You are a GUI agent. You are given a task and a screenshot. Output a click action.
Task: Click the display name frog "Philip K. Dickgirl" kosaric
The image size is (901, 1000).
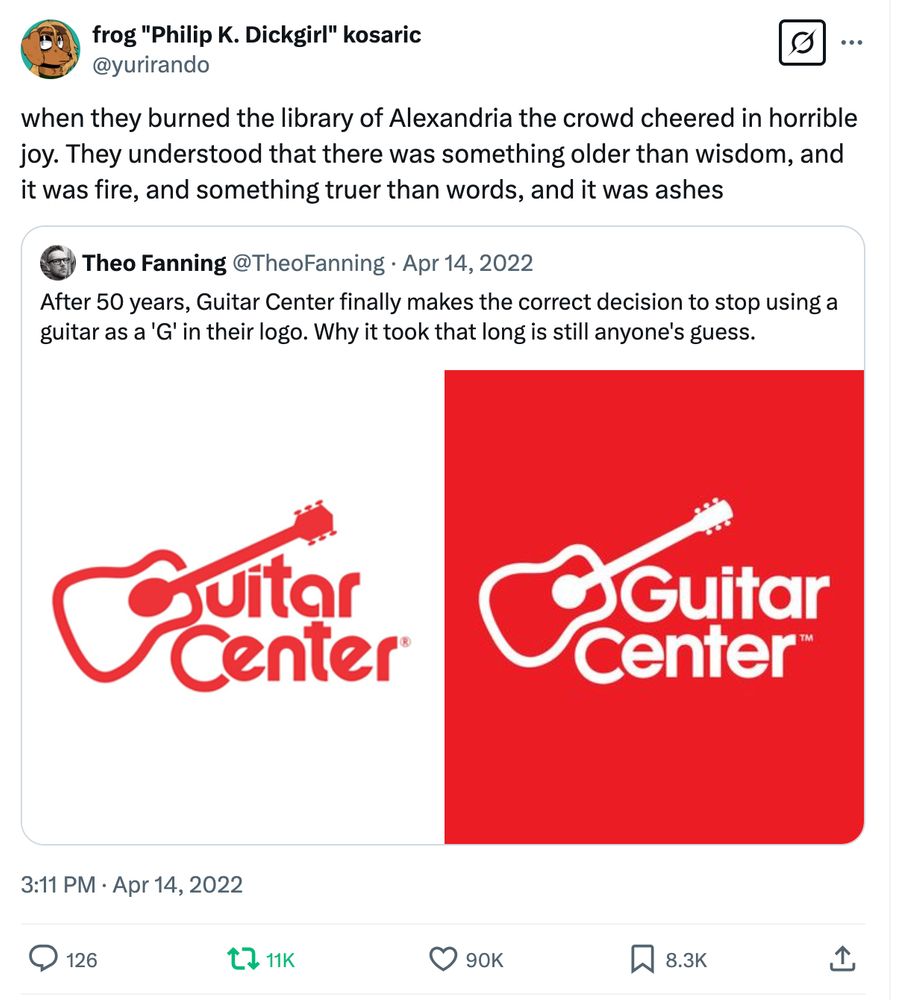[x=256, y=35]
